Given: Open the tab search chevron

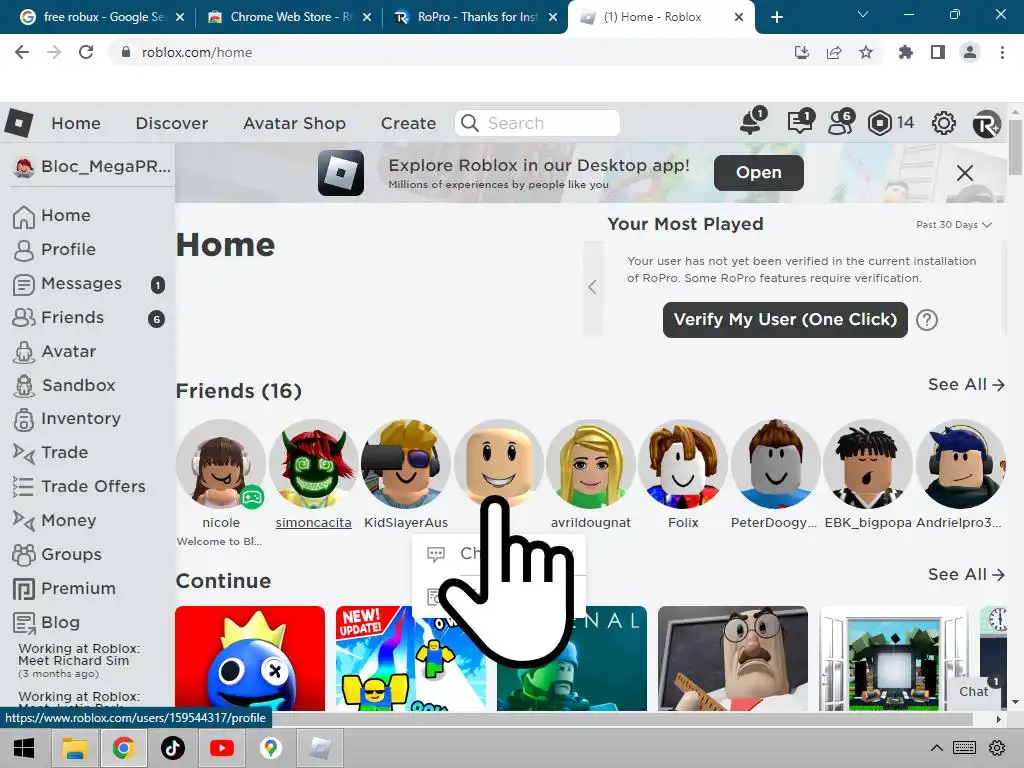Looking at the screenshot, I should coord(863,14).
